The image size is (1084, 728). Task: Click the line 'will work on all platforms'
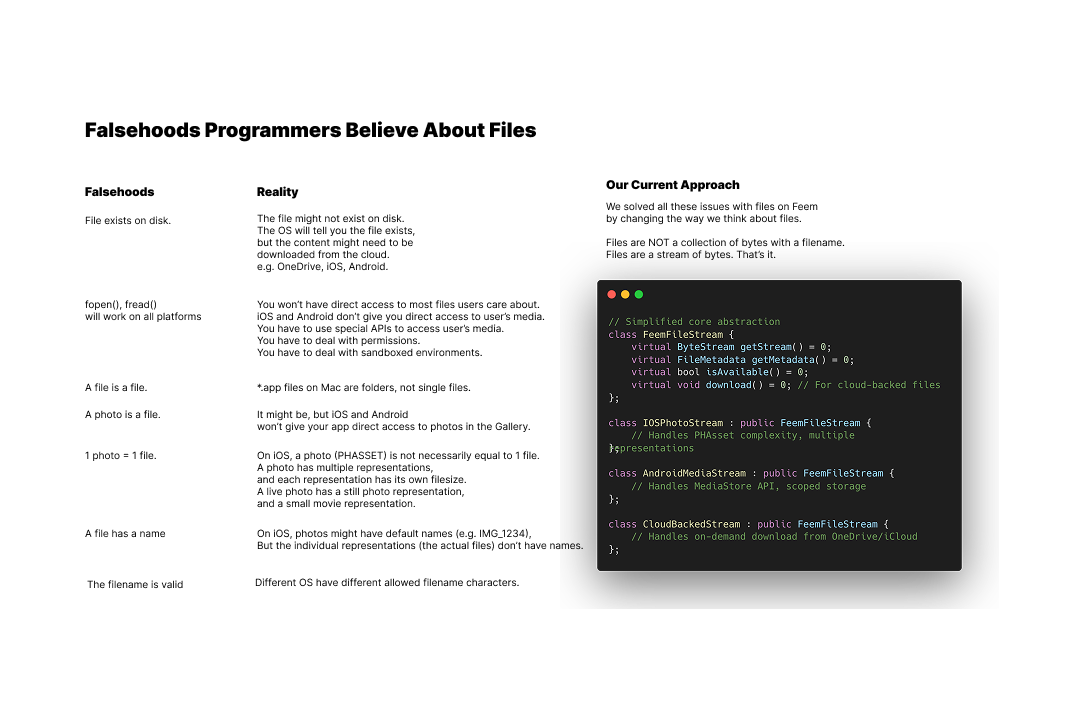[x=143, y=317]
